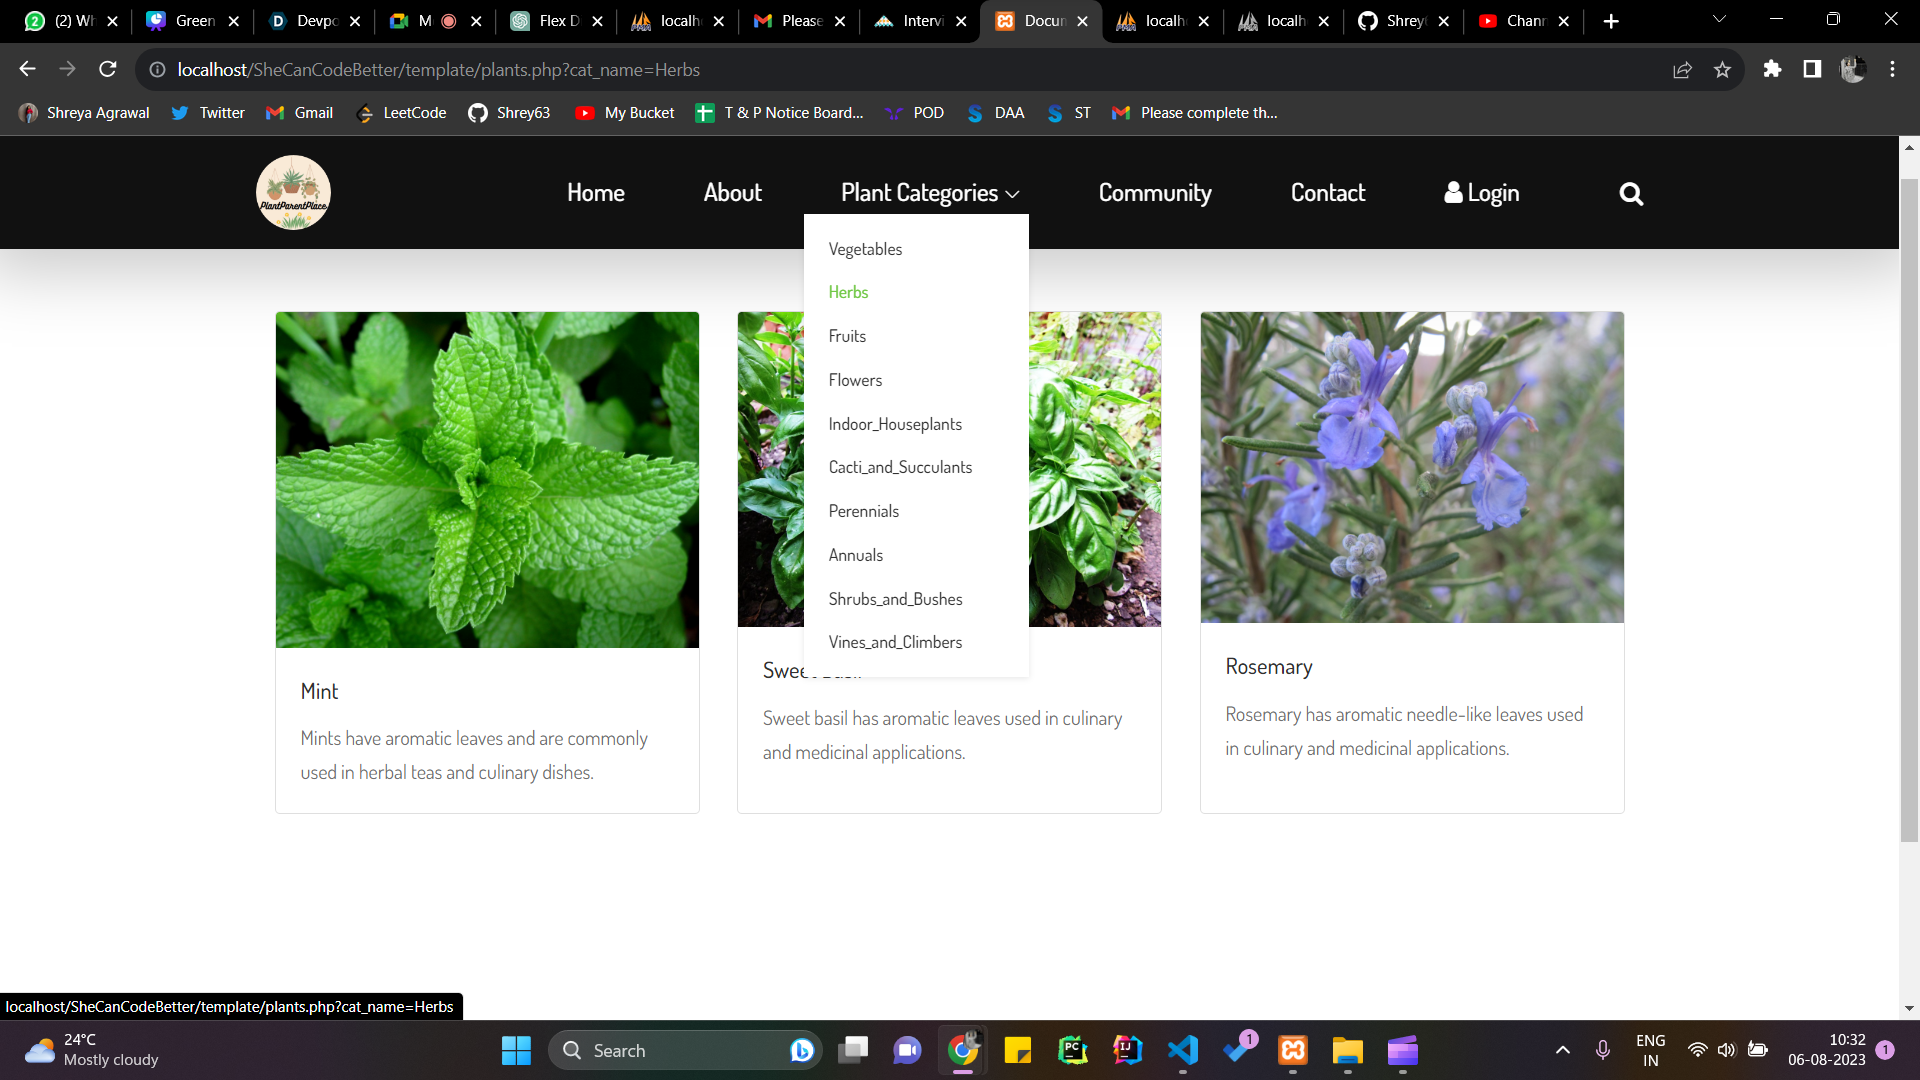Open tab search chevron in Chrome

[1719, 20]
